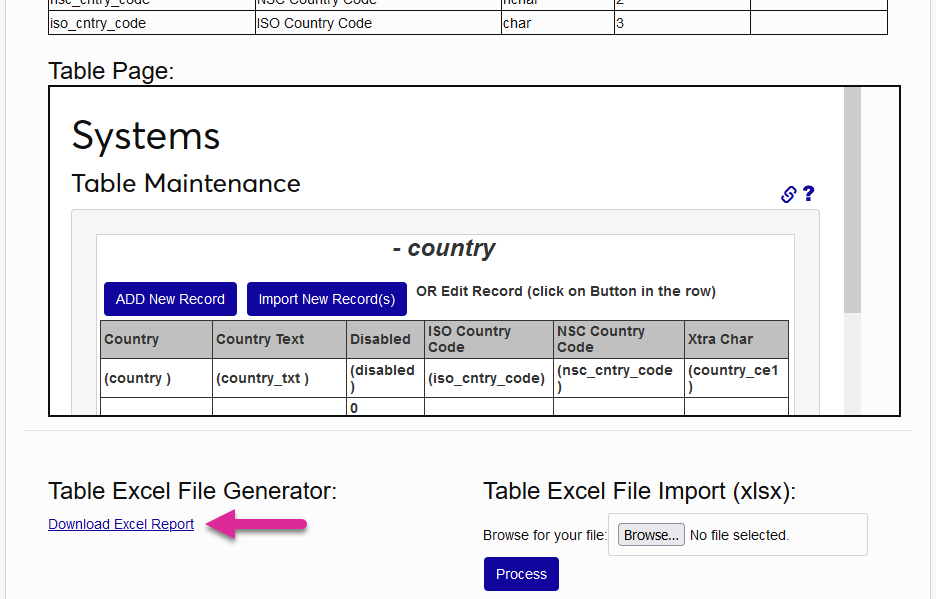Click the Systems heading

tap(145, 135)
